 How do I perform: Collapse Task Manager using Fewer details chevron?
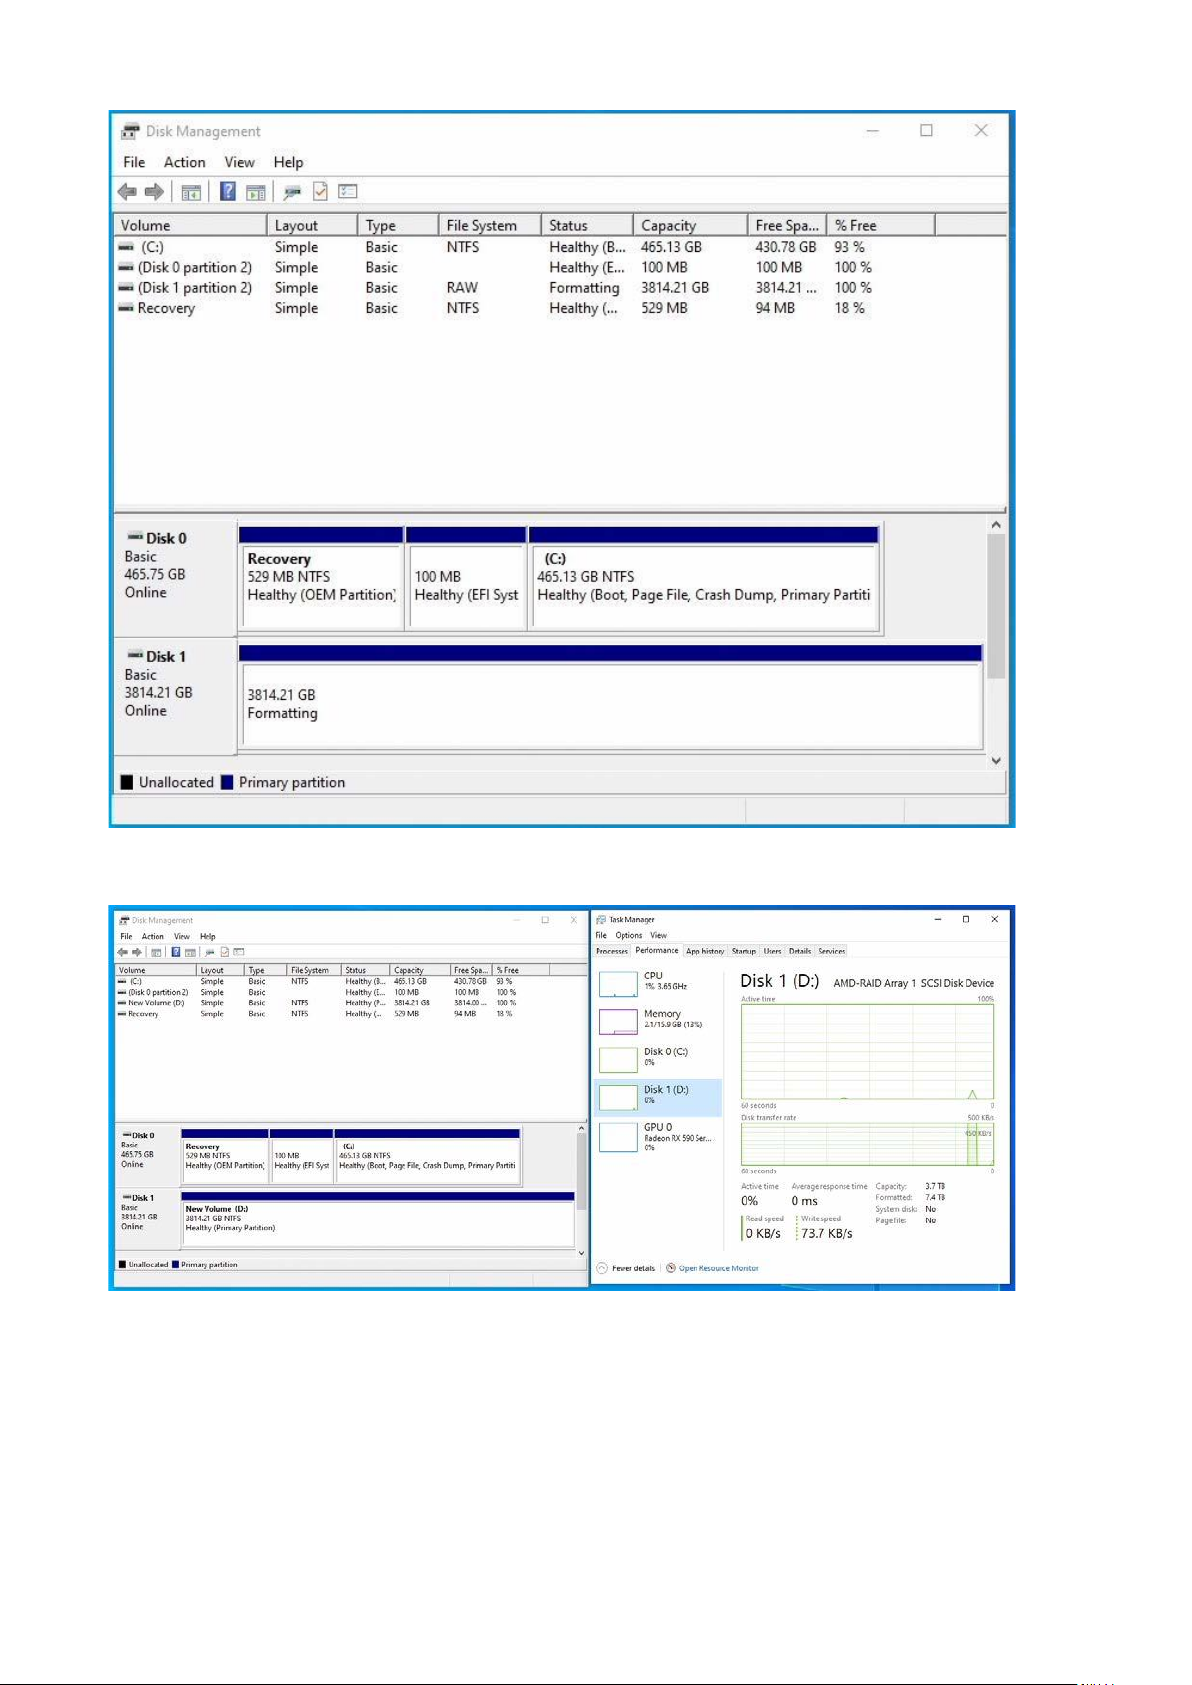(602, 1268)
